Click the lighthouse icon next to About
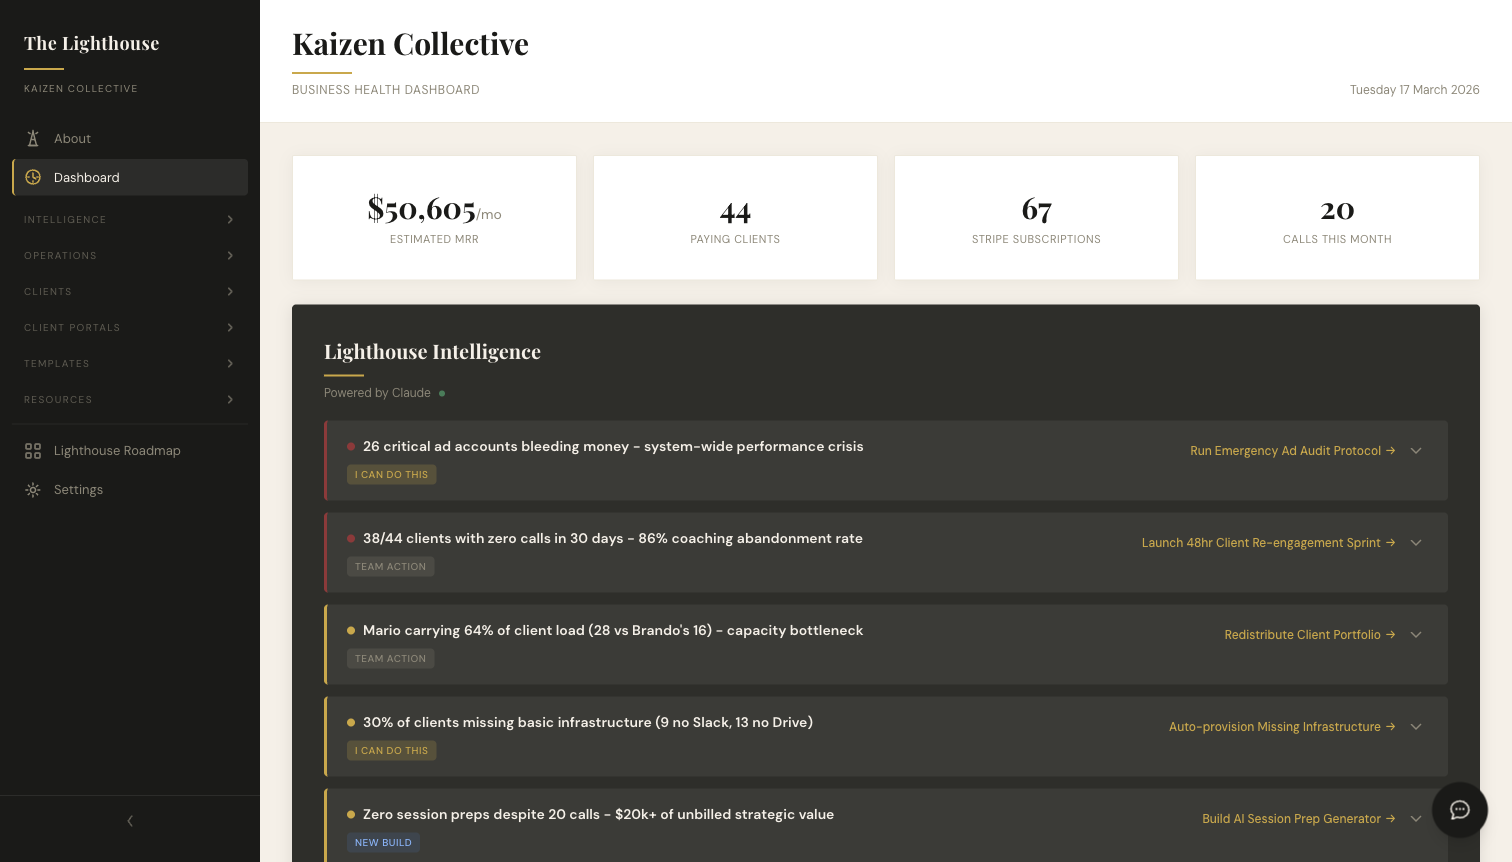Screen dimensions: 1512x862 point(33,137)
